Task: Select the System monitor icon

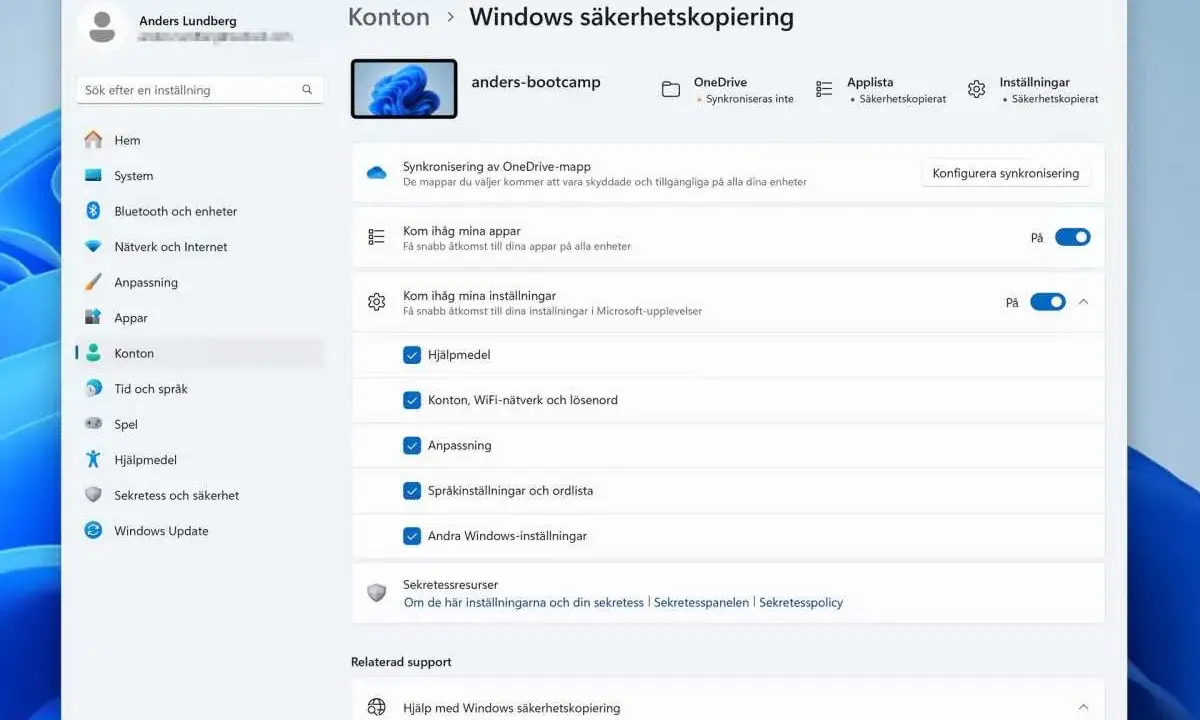Action: click(93, 175)
